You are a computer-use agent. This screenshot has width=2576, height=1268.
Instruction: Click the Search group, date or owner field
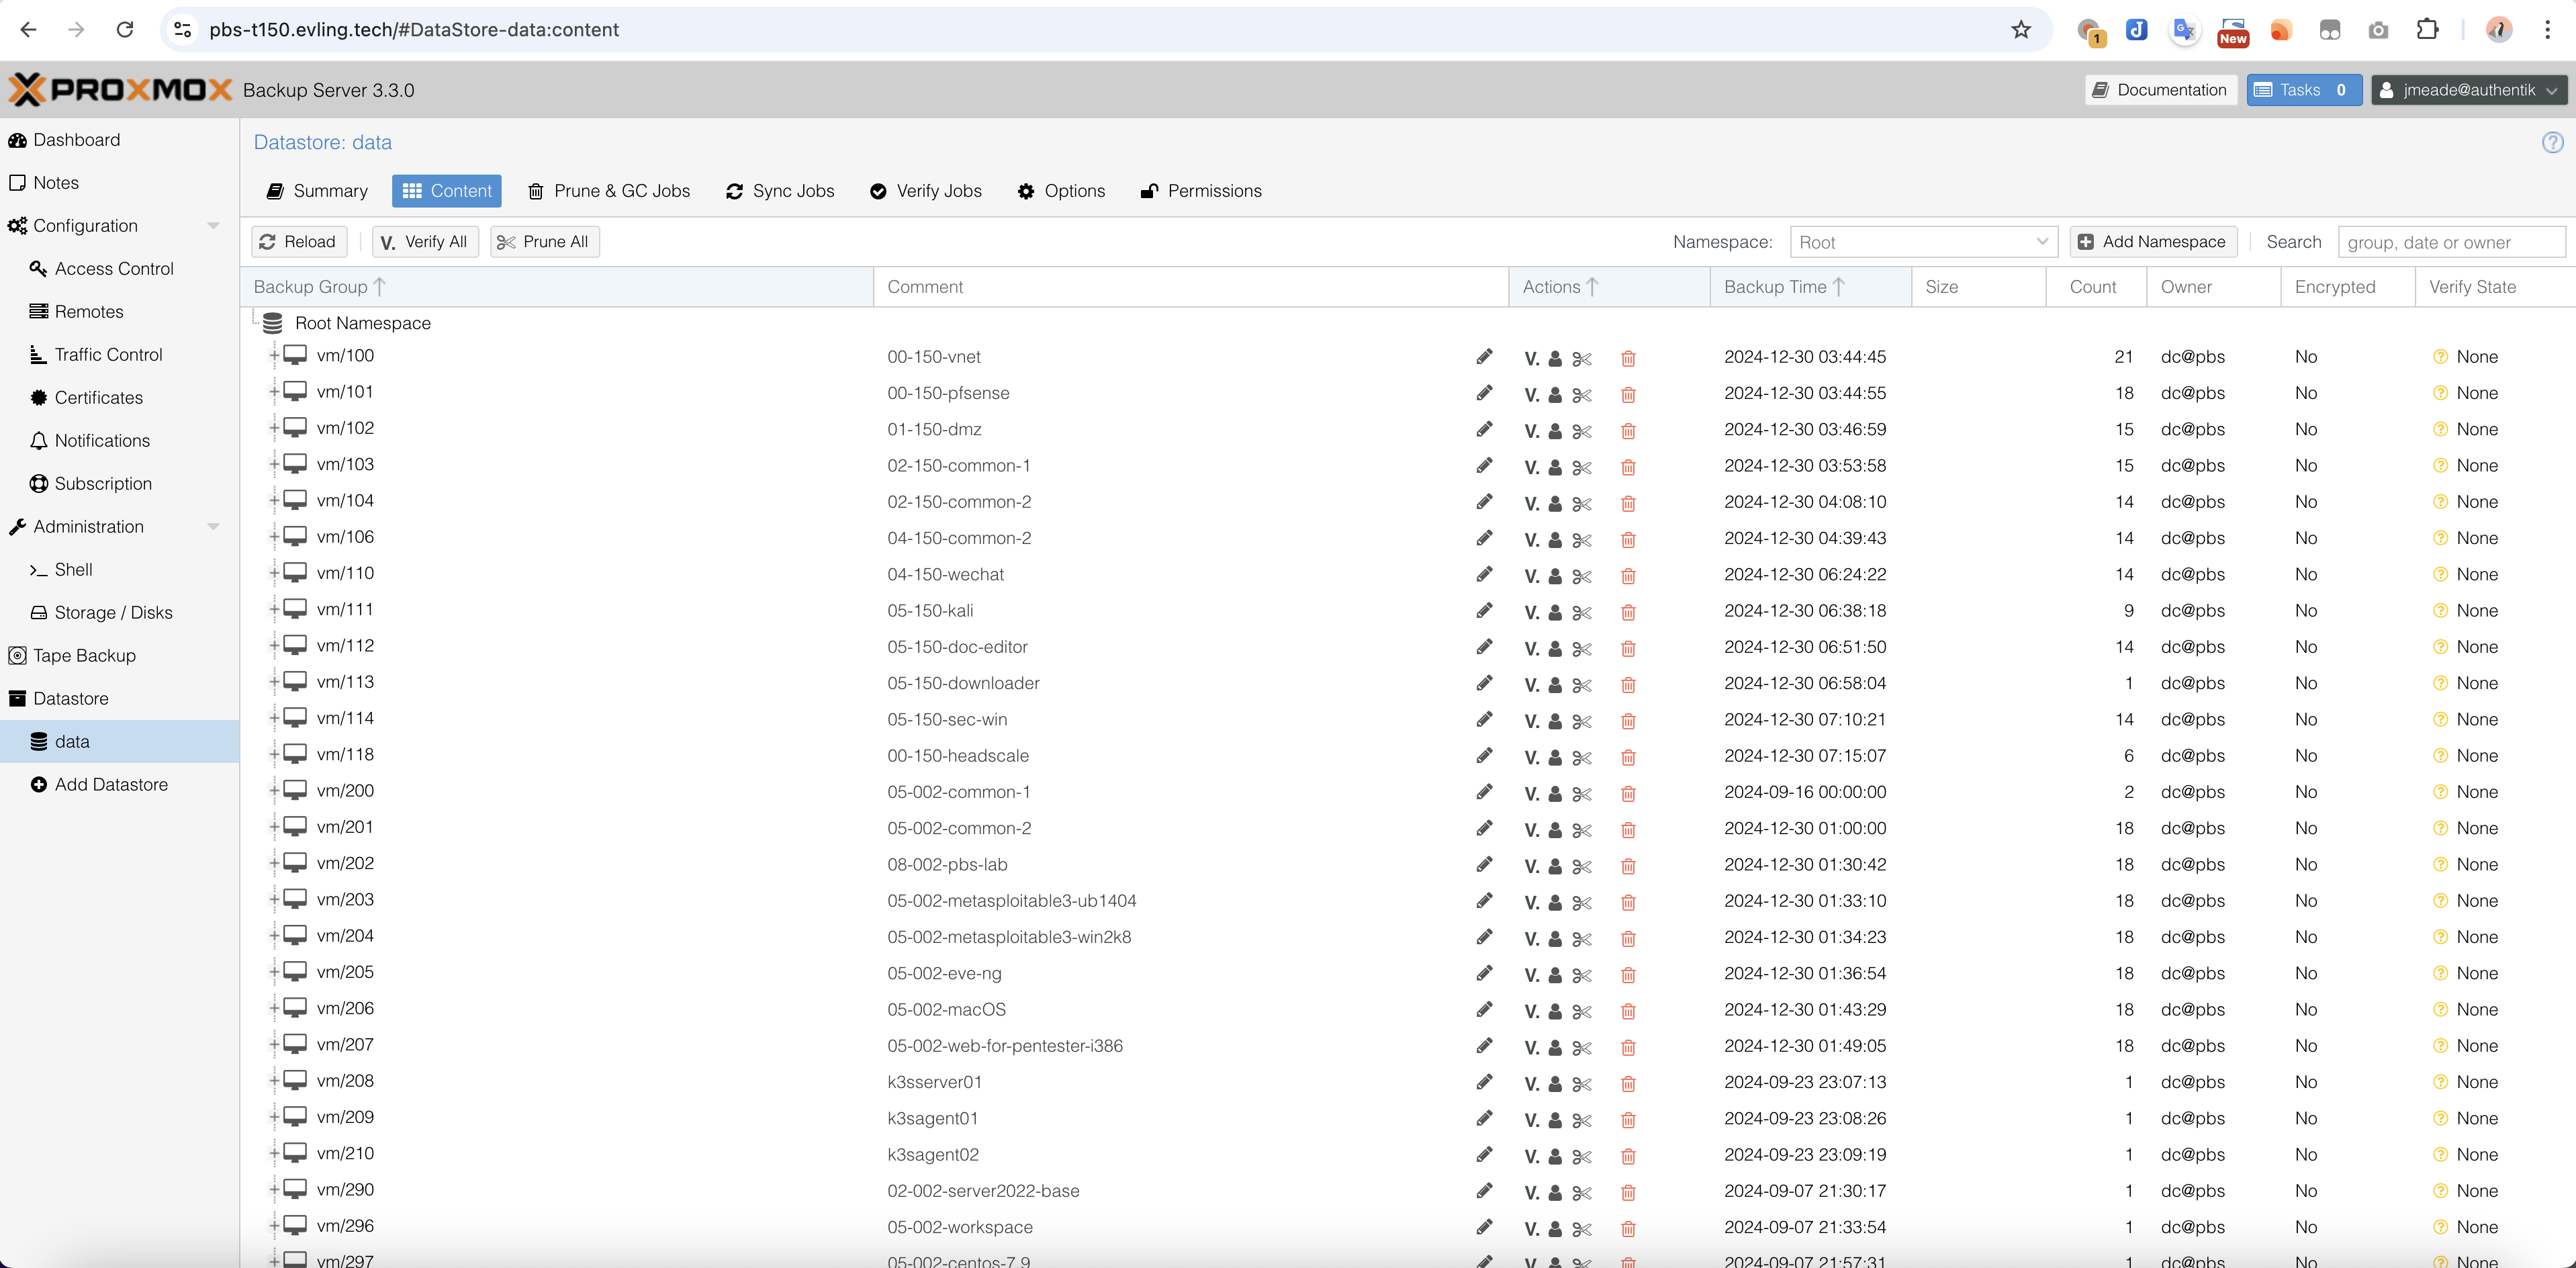pyautogui.click(x=2450, y=242)
